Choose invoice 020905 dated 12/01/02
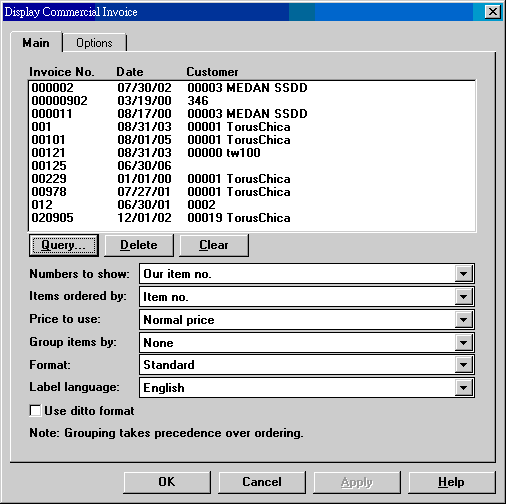Screen dimensions: 506x504 [x=252, y=218]
